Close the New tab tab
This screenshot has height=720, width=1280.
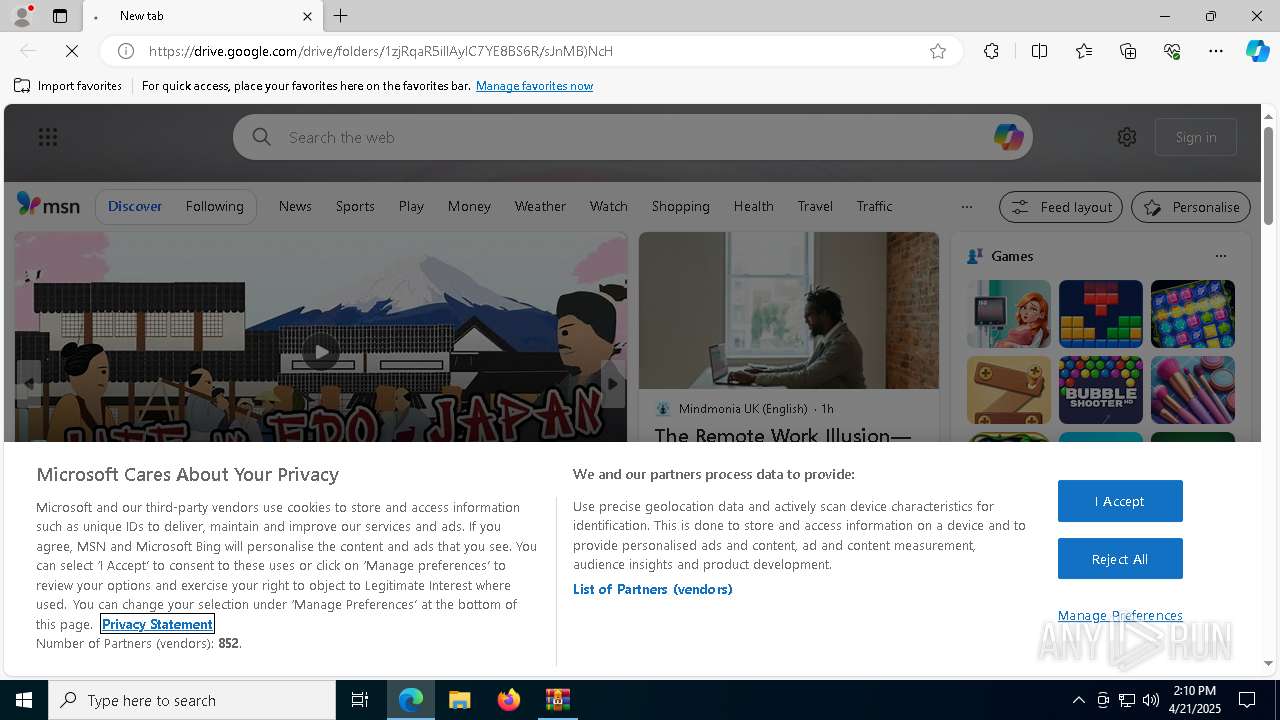pyautogui.click(x=307, y=16)
